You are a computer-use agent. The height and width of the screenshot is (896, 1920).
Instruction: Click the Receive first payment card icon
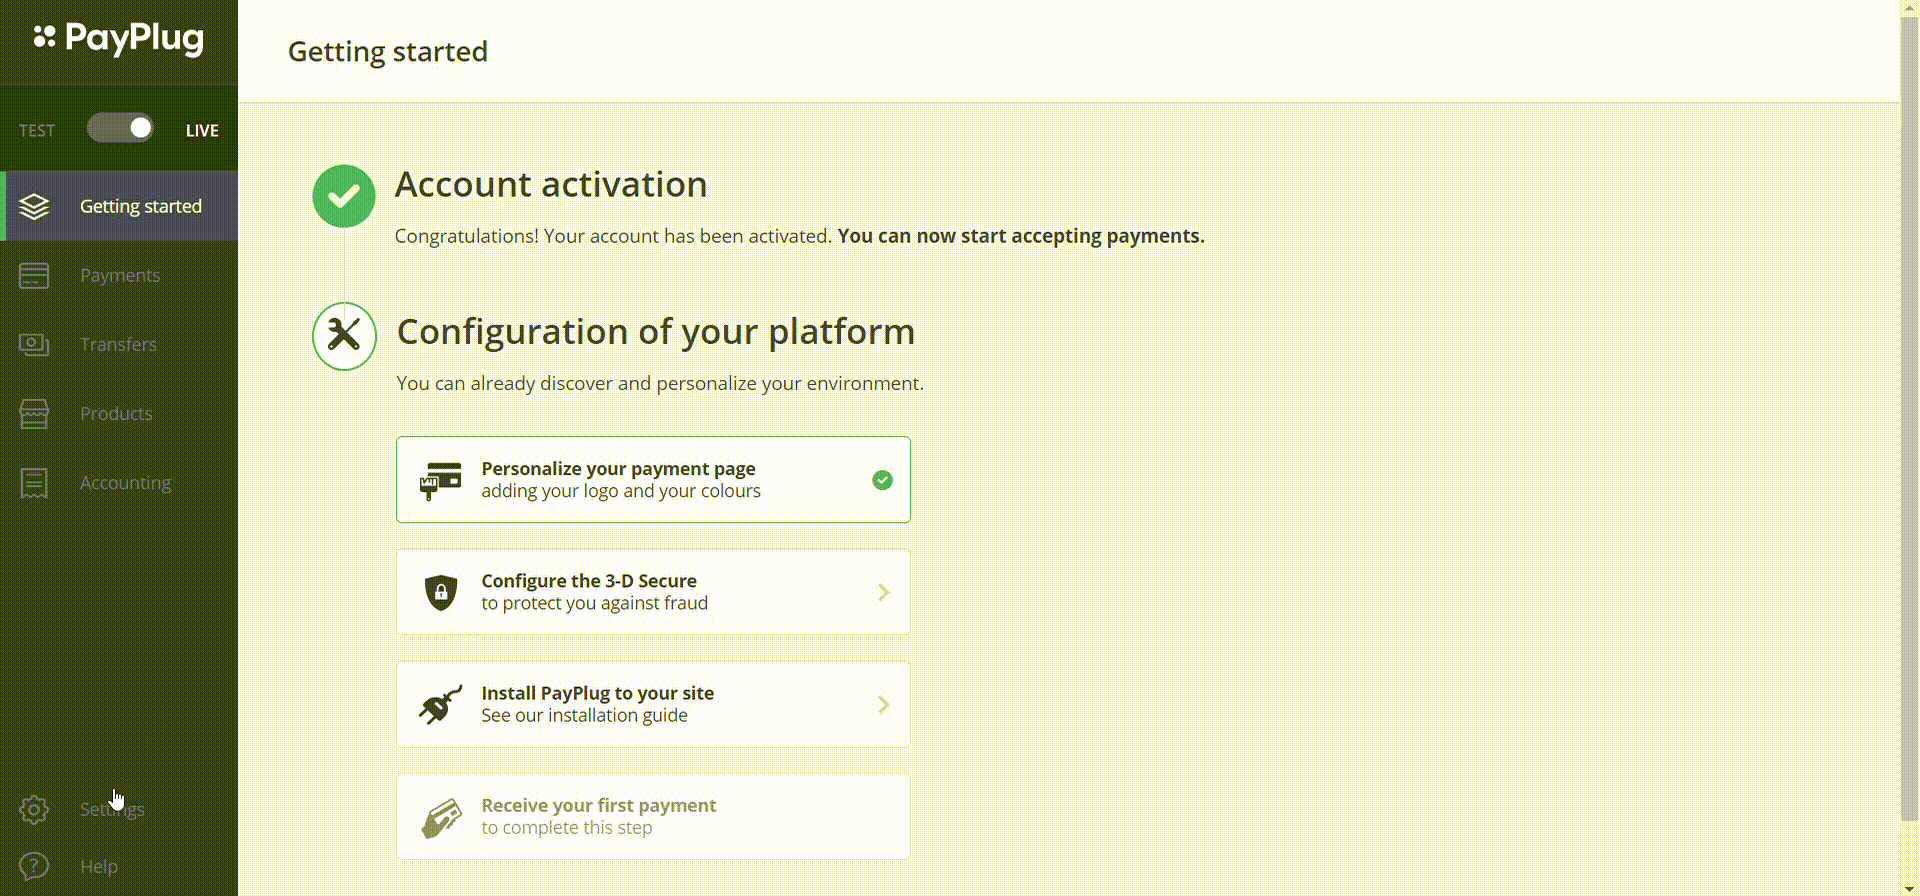coord(441,818)
